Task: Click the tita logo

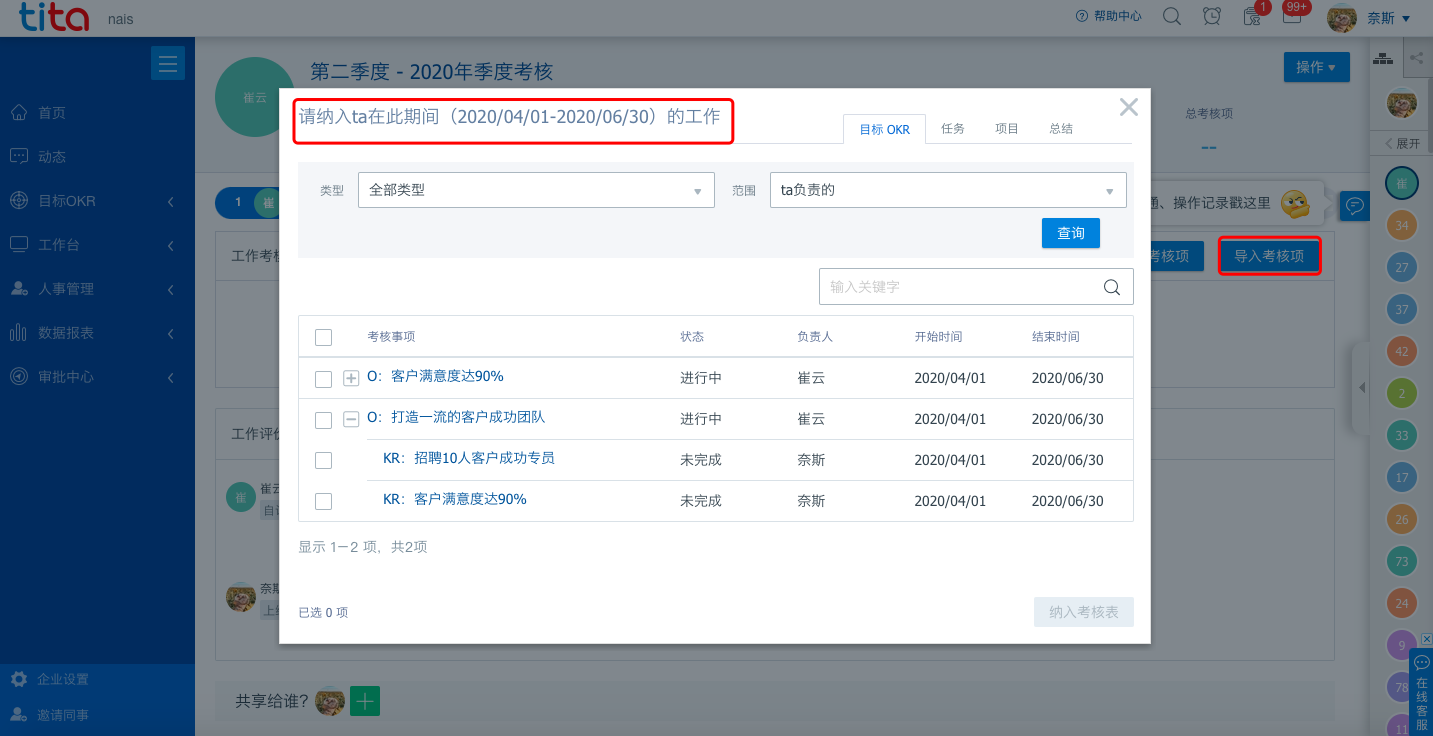Action: coord(52,19)
